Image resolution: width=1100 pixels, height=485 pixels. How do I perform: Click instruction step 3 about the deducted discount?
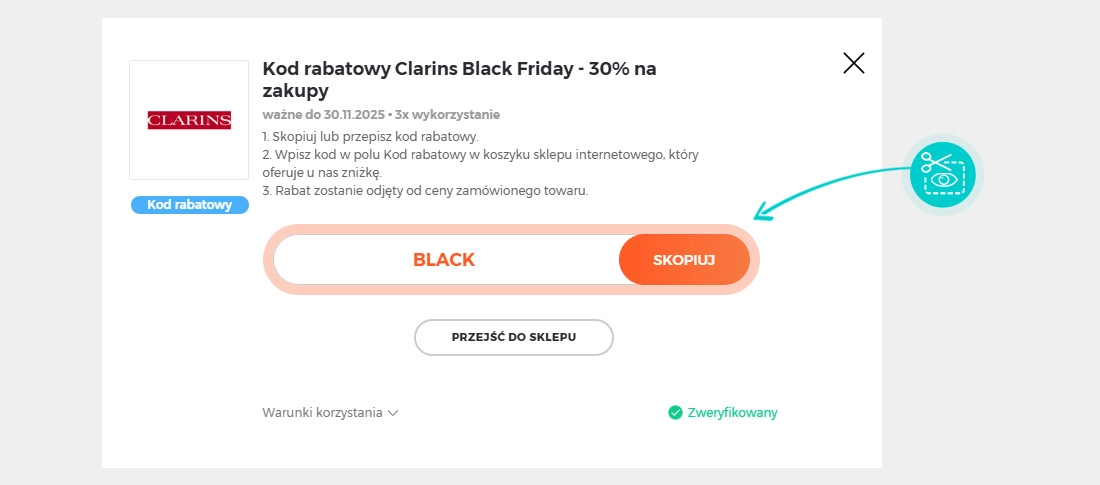425,190
